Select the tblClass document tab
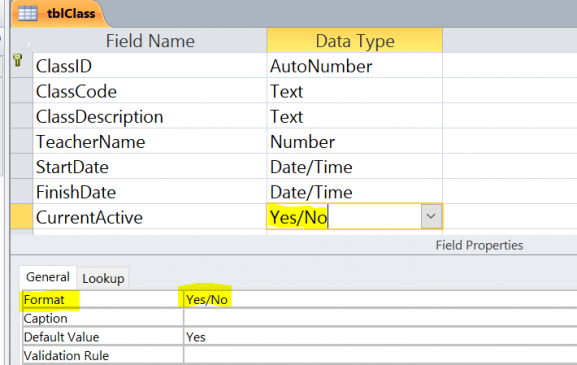 tap(59, 14)
